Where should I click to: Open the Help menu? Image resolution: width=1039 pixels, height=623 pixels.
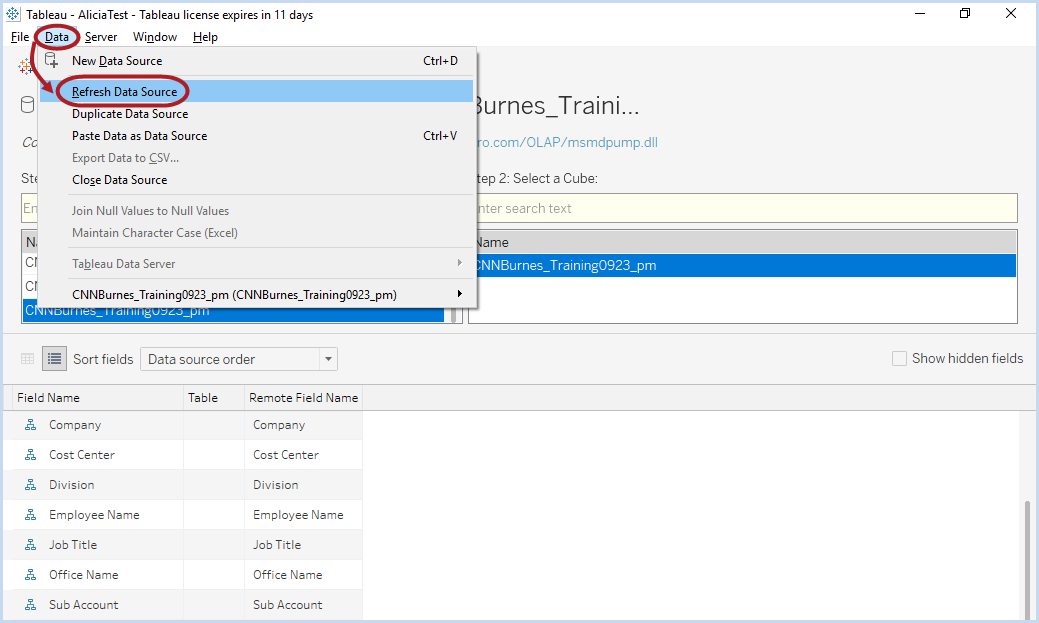205,37
